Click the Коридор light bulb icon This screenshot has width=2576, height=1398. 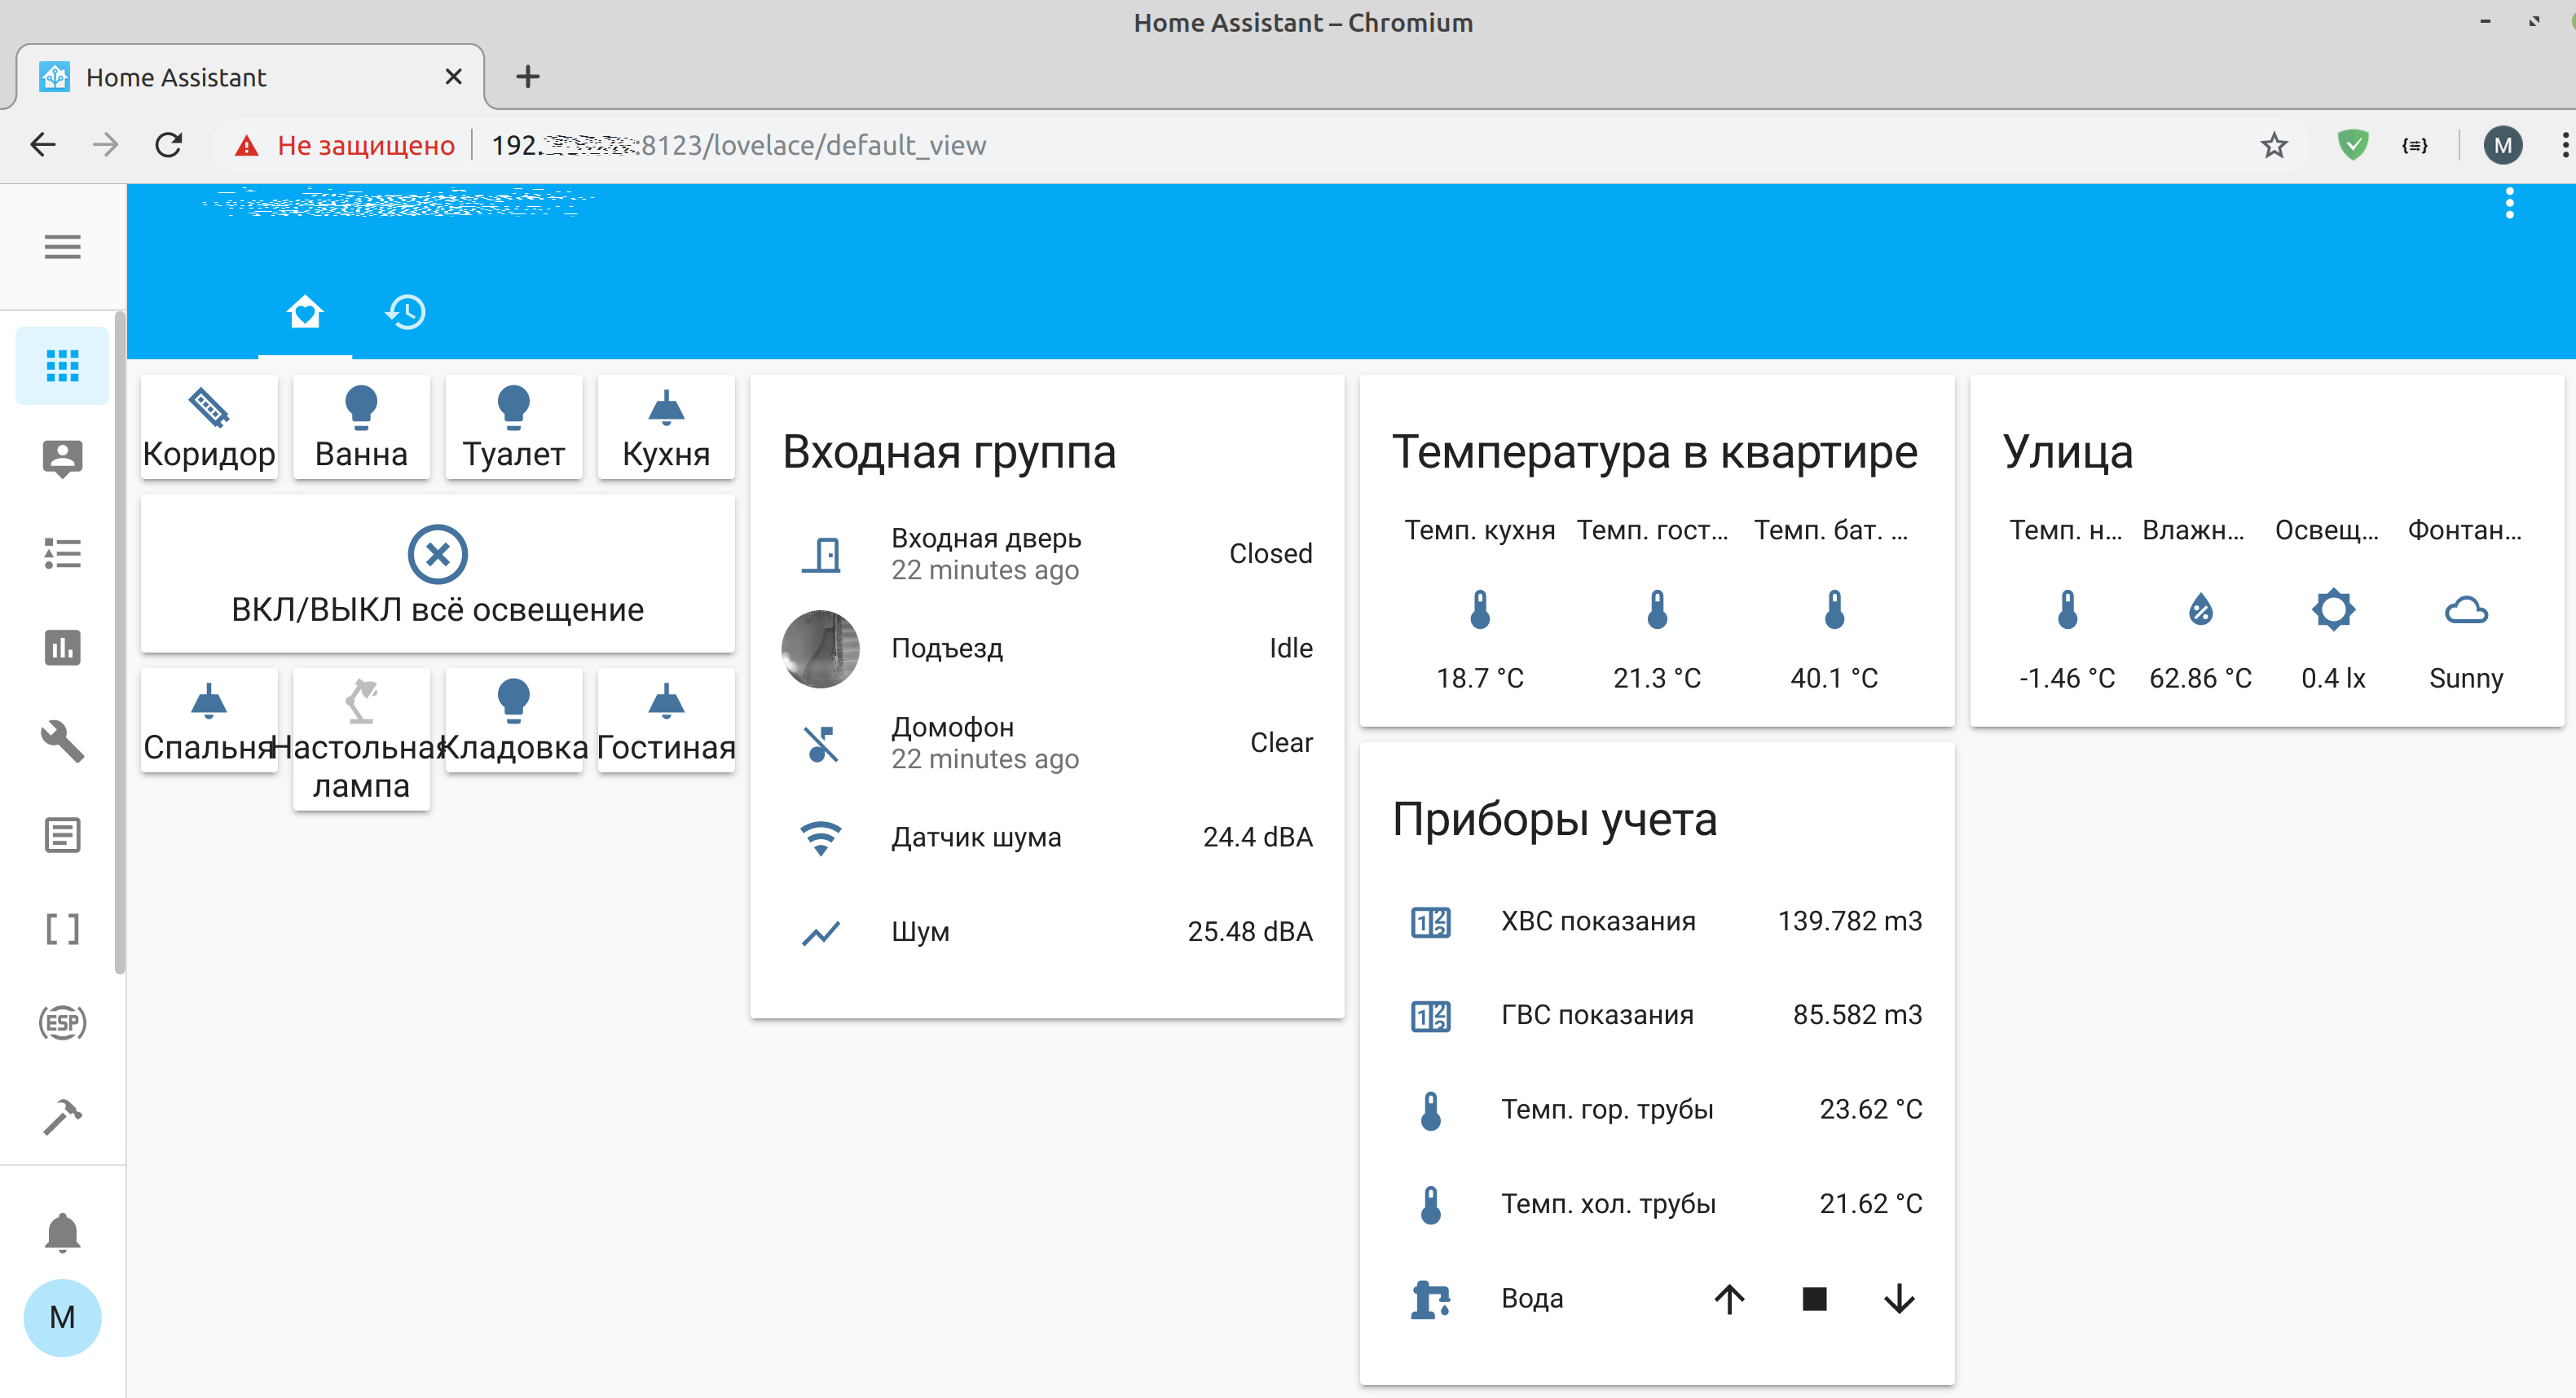207,407
